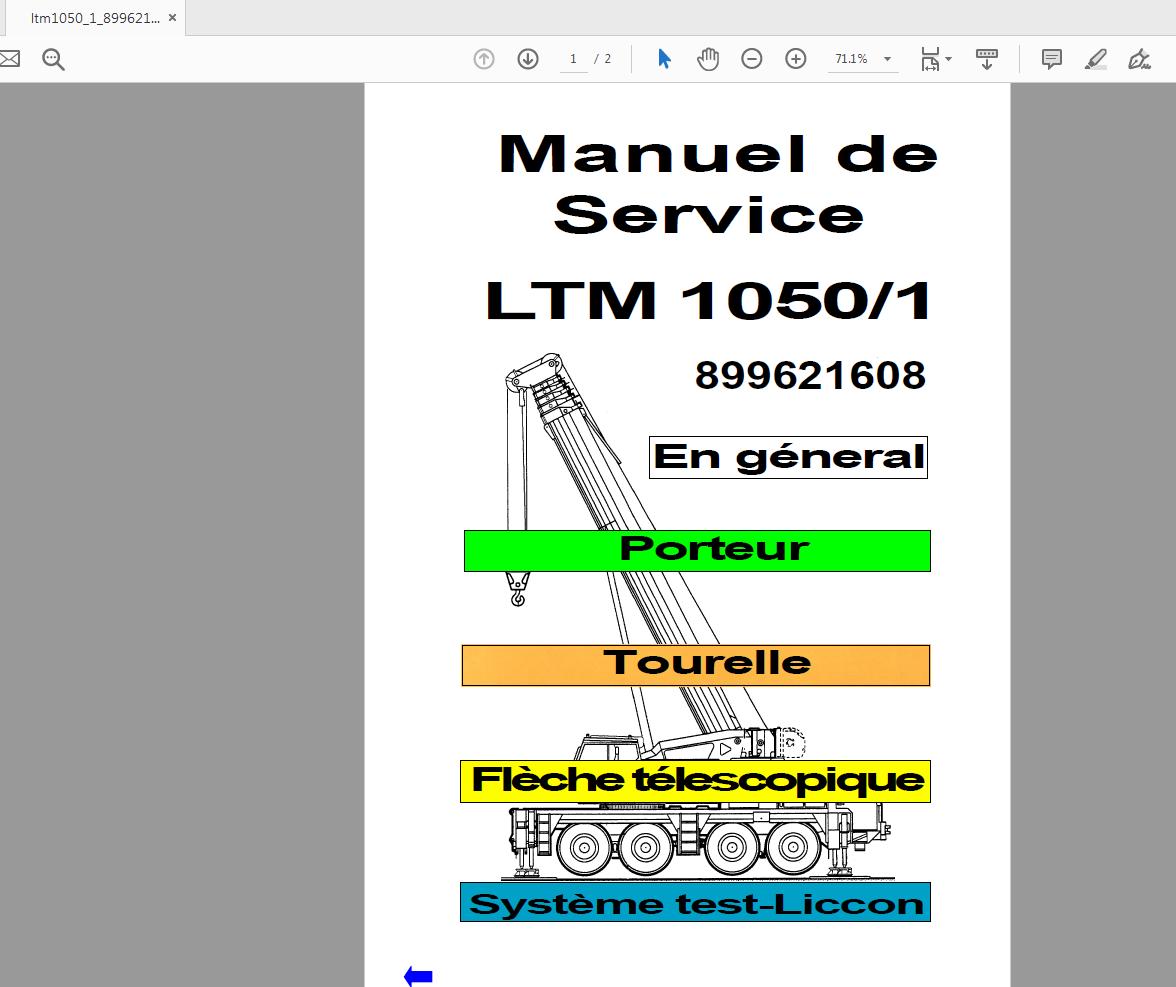Open the orange Tourelle section
1176x987 pixels.
(x=696, y=665)
